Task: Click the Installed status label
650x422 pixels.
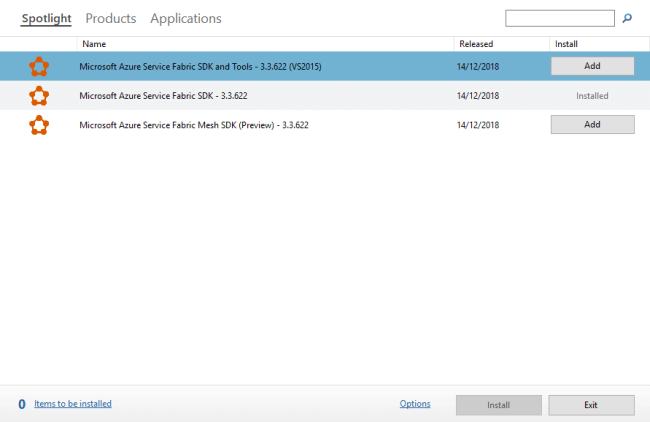Action: (x=592, y=96)
